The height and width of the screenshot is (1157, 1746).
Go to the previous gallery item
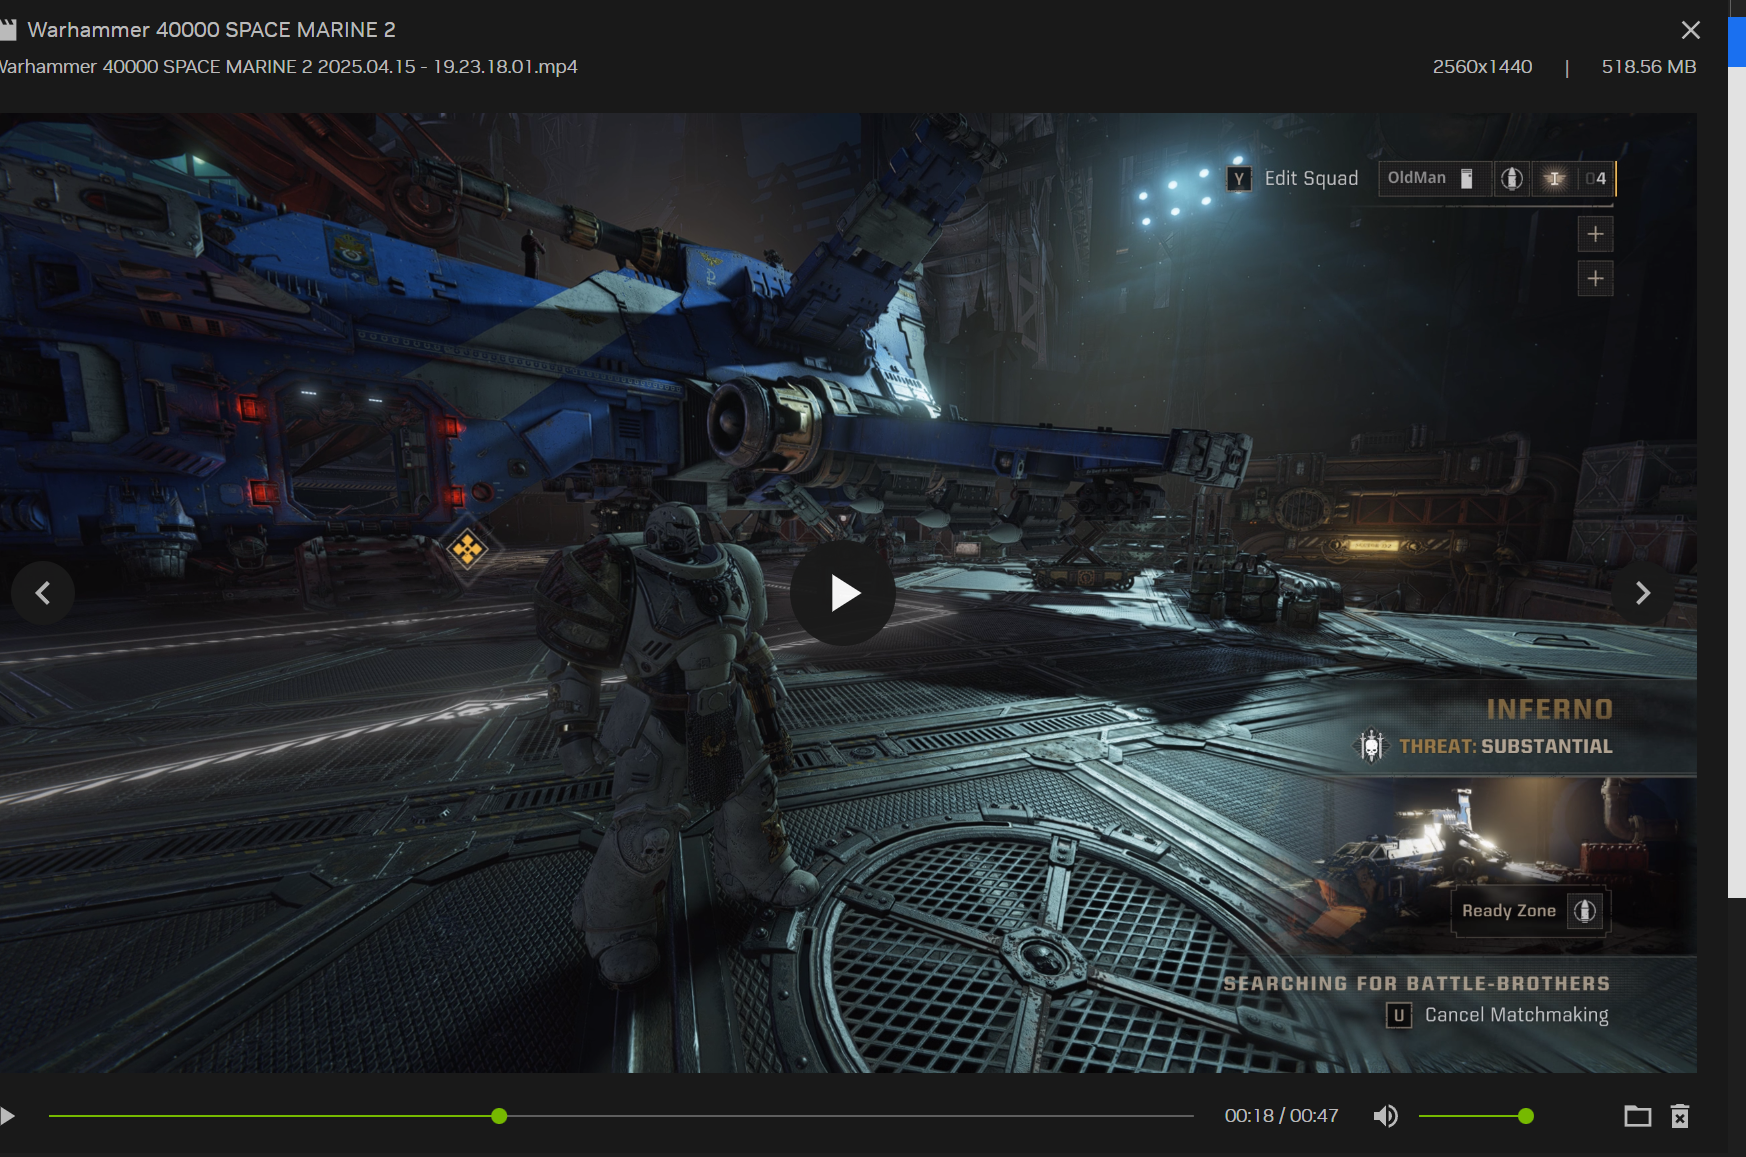43,593
